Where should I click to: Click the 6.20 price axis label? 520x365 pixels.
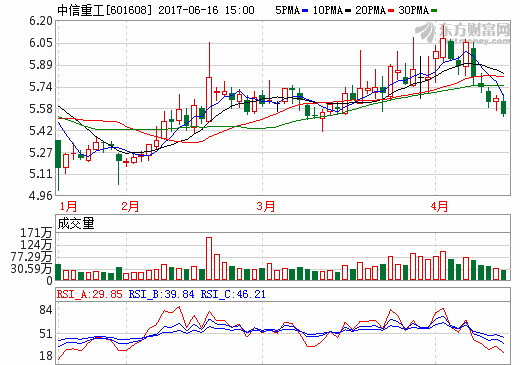click(41, 21)
